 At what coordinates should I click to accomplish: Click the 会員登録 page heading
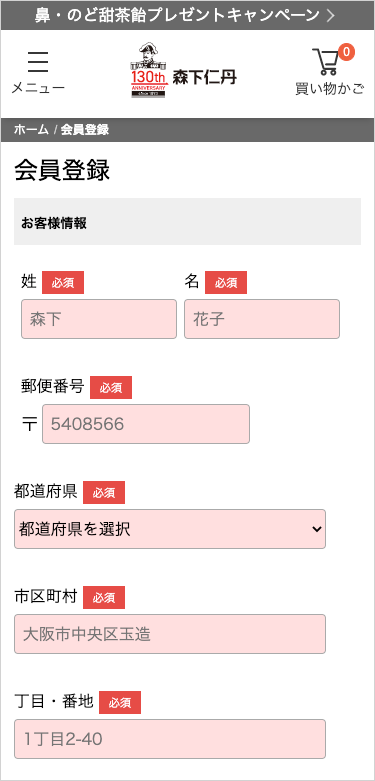coord(62,171)
